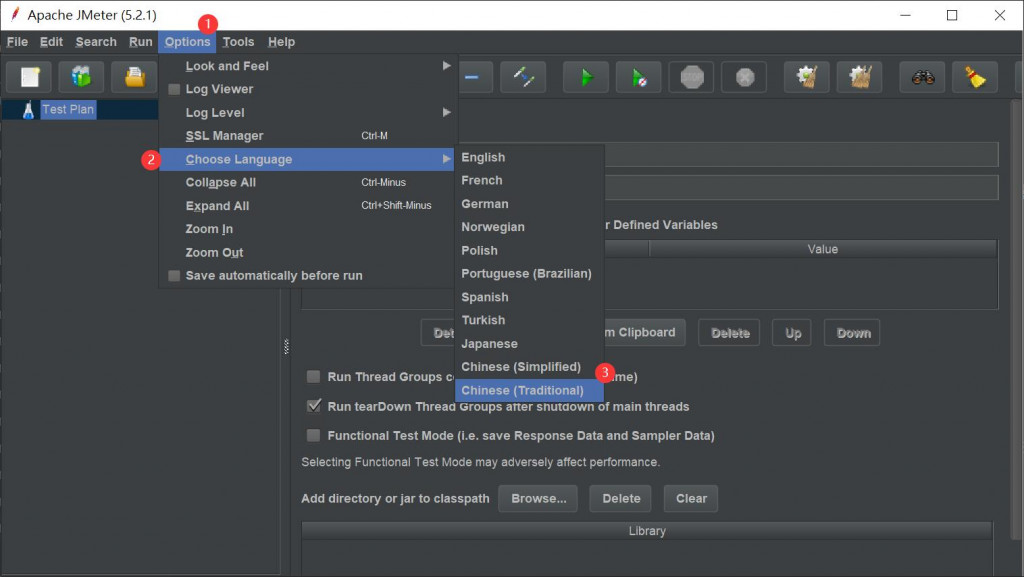Viewport: 1024px width, 577px height.
Task: Click the broom Reset Search icon
Action: [x=975, y=78]
